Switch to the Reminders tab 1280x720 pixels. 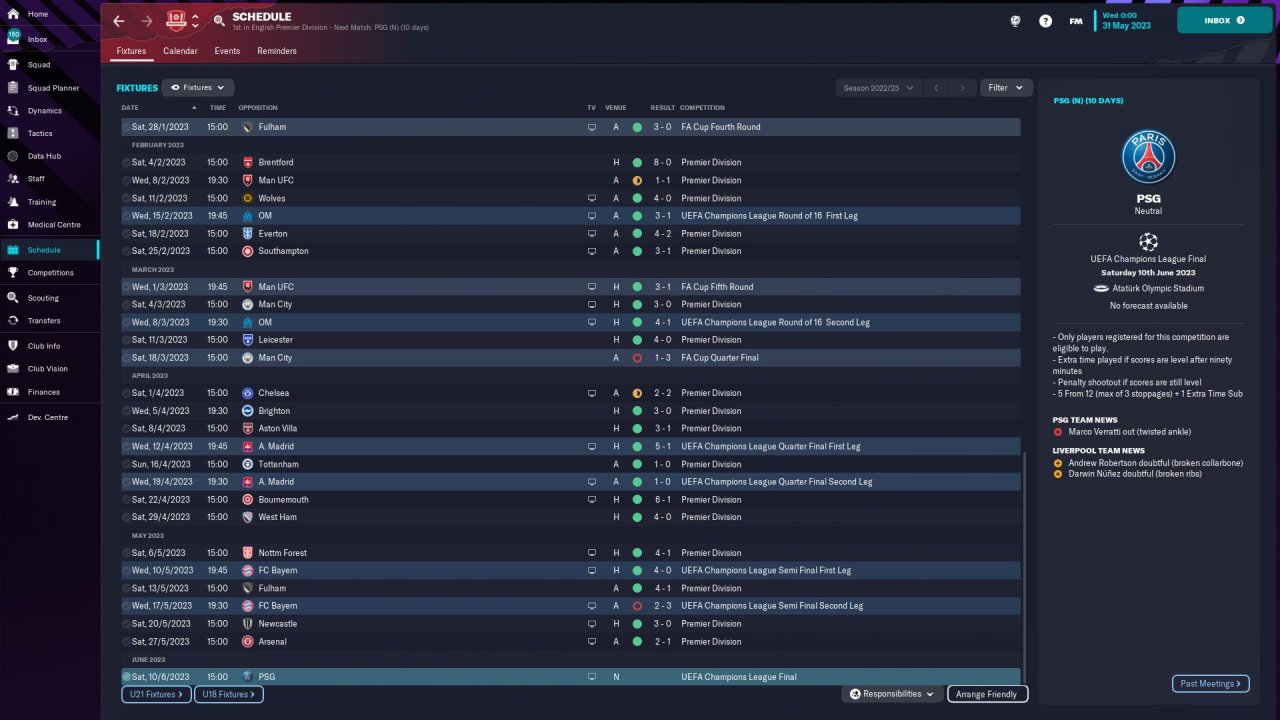277,51
